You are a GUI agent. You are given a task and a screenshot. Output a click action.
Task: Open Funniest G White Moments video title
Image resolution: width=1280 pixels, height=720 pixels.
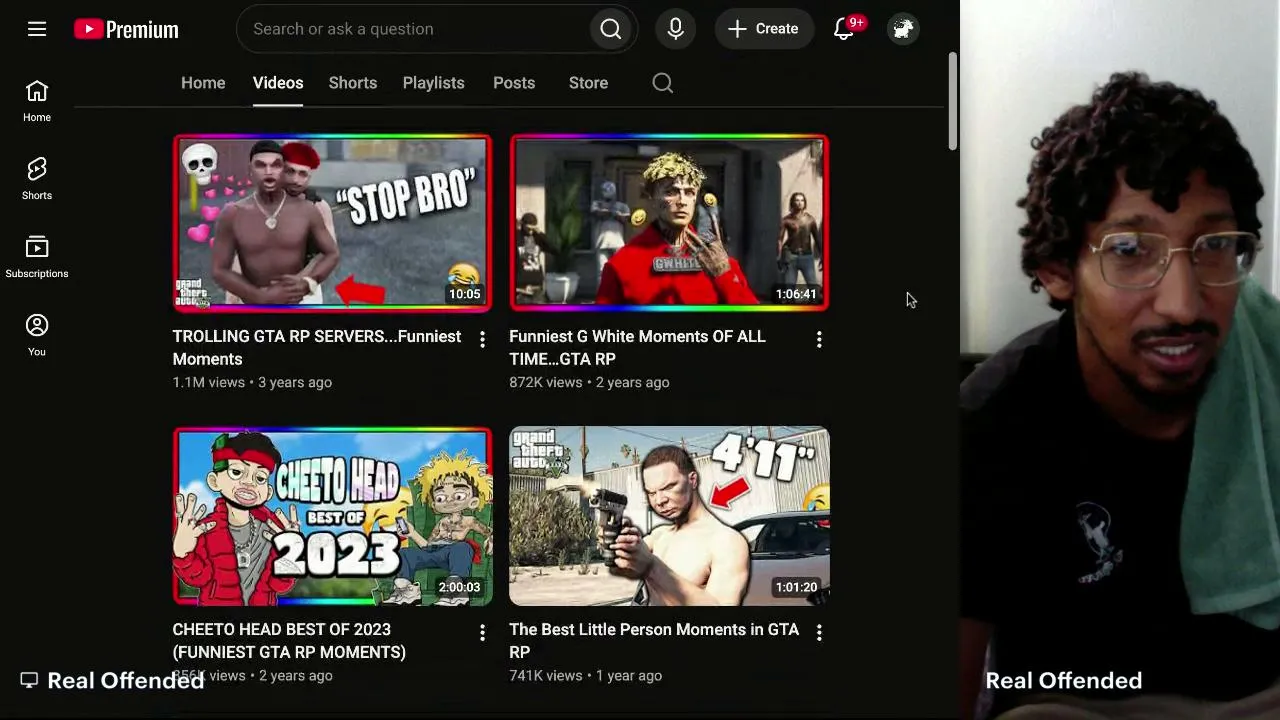[637, 348]
